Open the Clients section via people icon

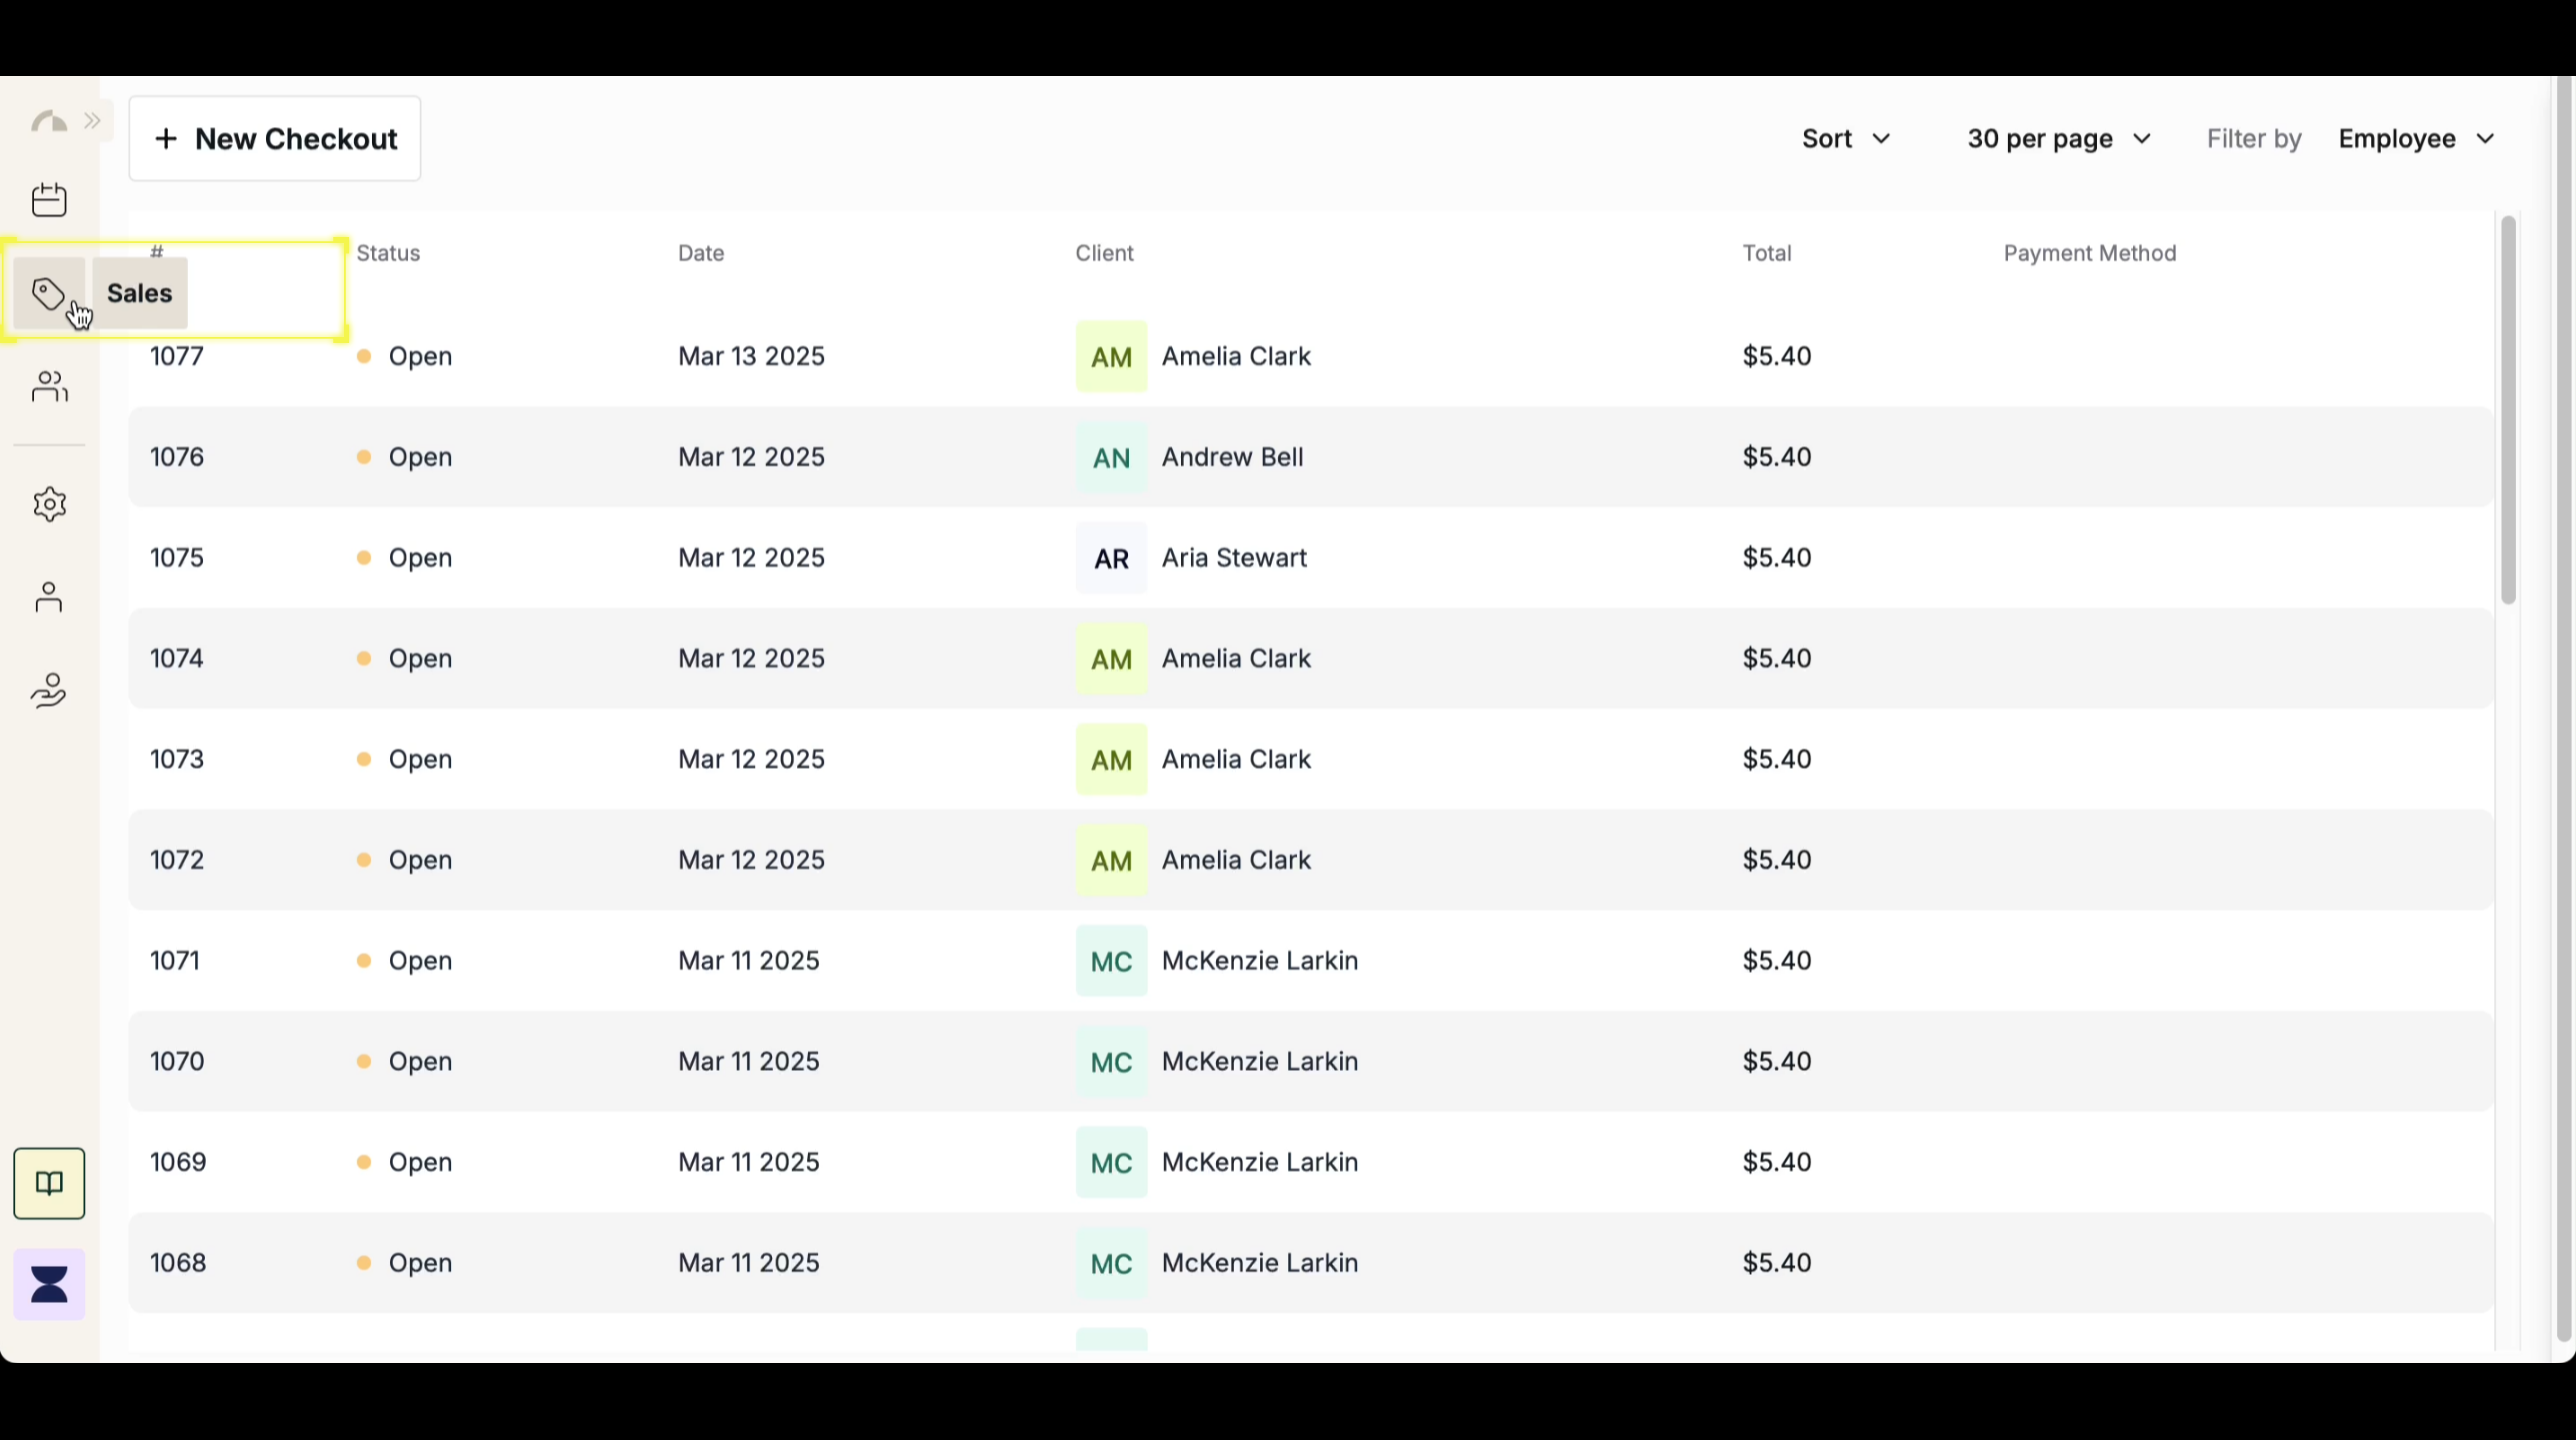(49, 387)
